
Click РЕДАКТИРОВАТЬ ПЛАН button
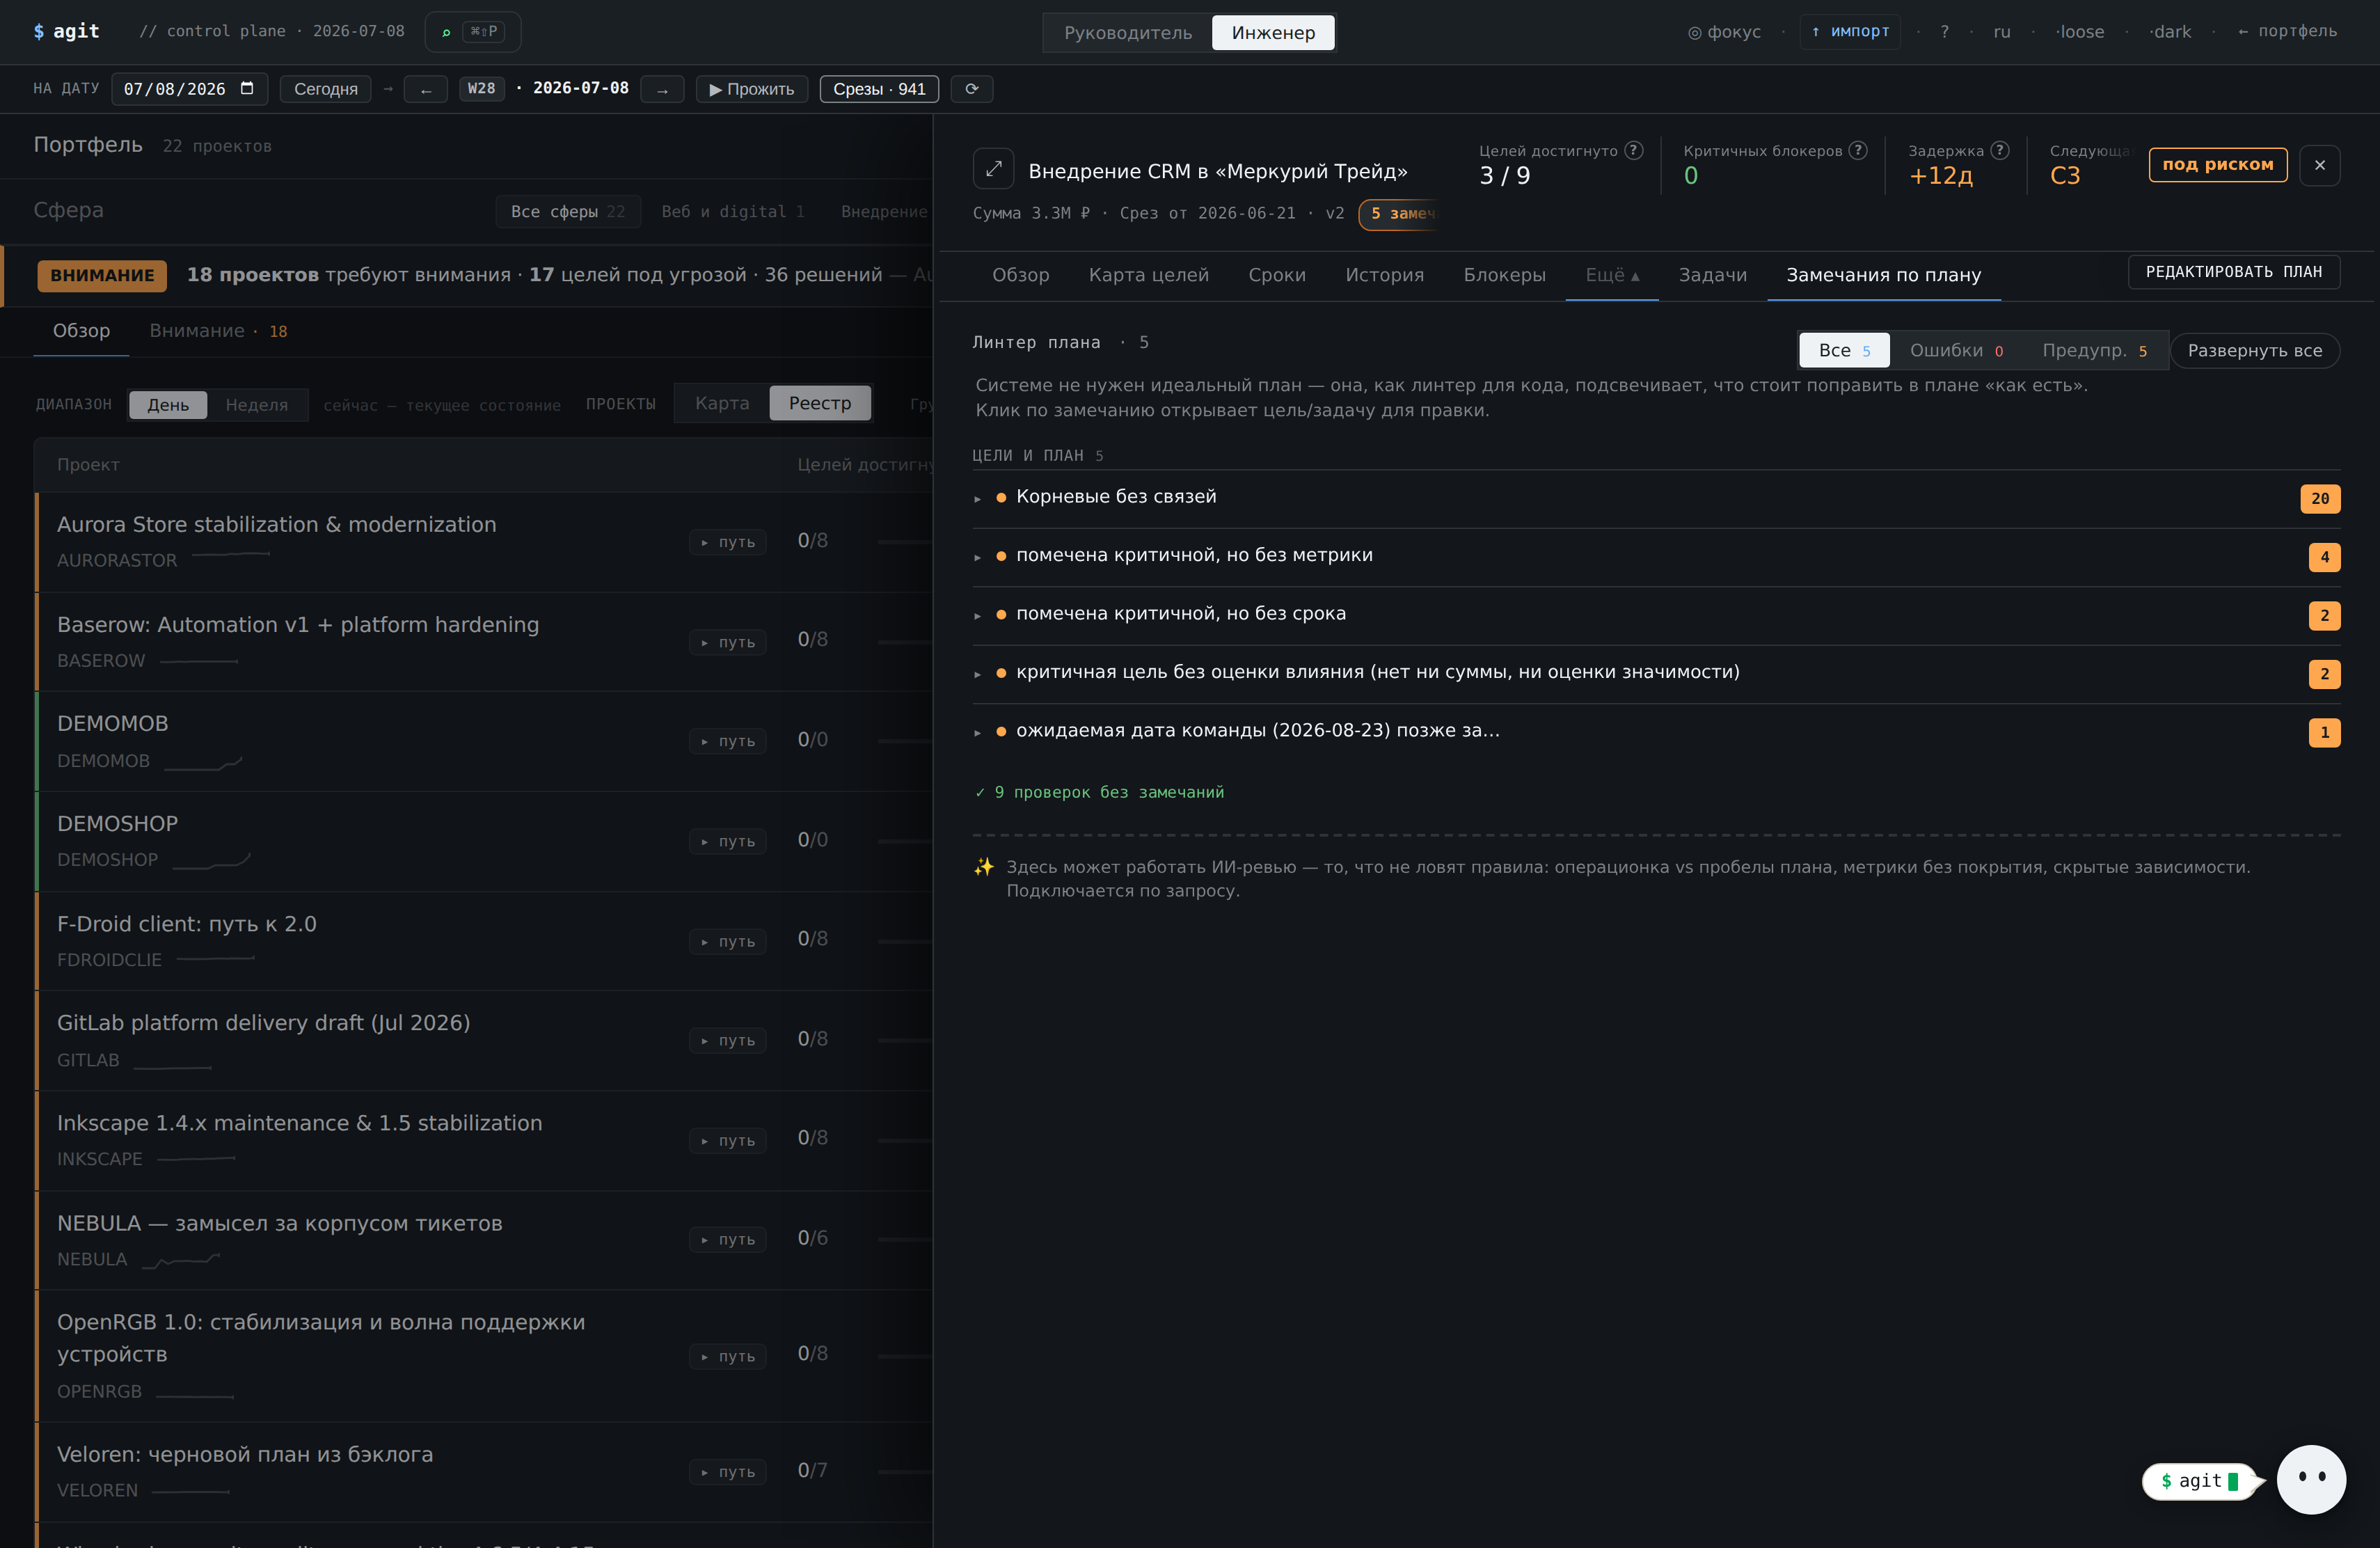pyautogui.click(x=2234, y=272)
